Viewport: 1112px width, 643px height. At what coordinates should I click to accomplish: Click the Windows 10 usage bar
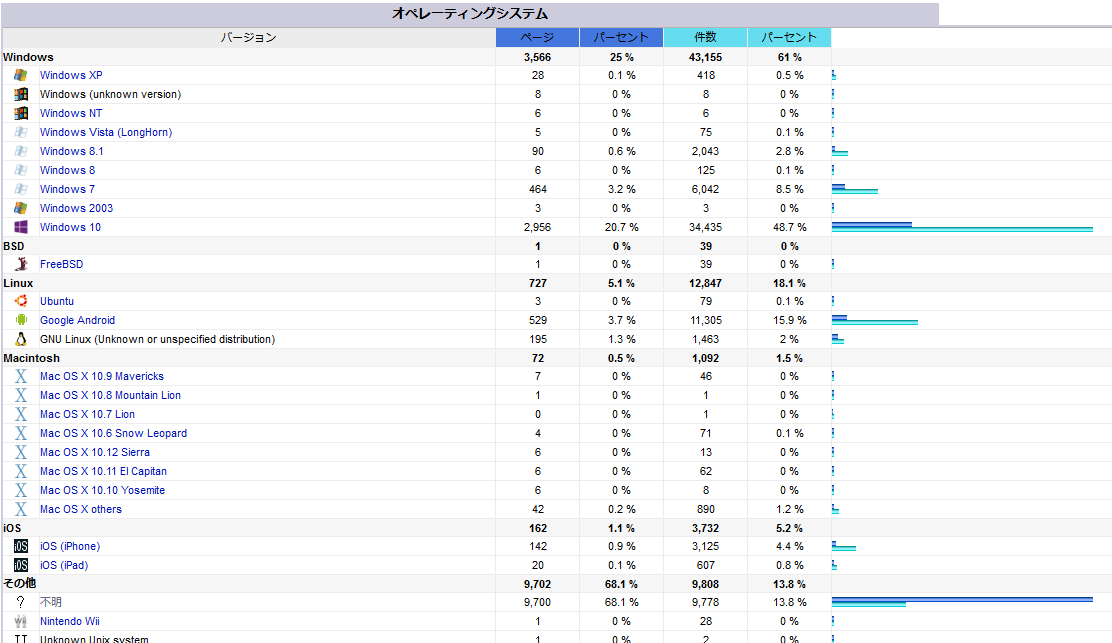pyautogui.click(x=961, y=227)
